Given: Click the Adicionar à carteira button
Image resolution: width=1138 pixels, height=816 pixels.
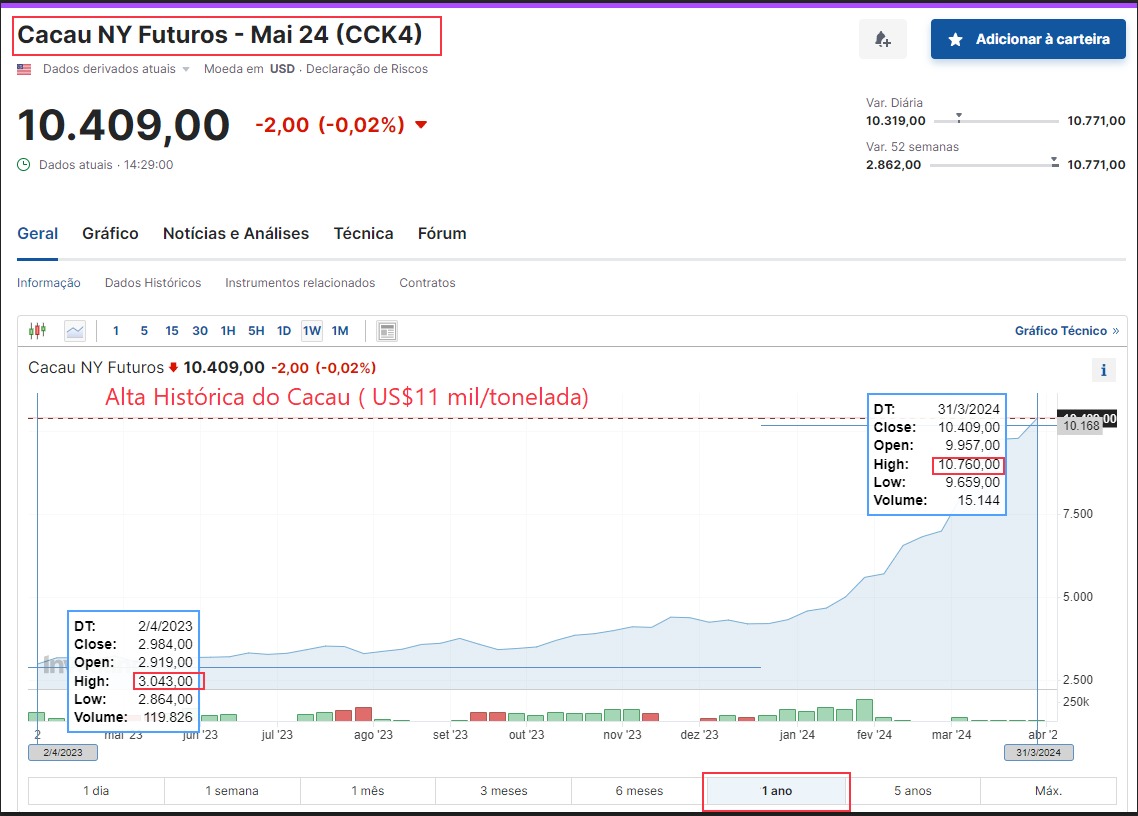Looking at the screenshot, I should coord(1028,39).
